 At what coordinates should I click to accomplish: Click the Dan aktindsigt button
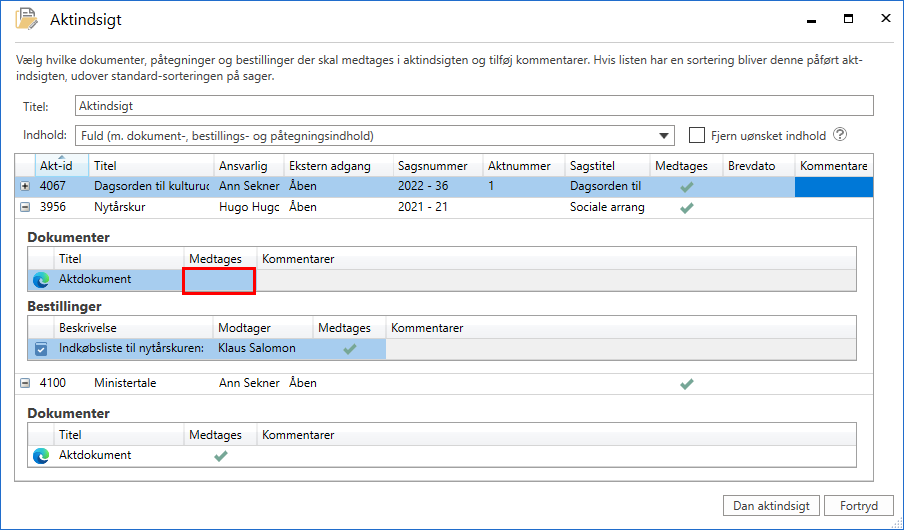click(x=771, y=506)
